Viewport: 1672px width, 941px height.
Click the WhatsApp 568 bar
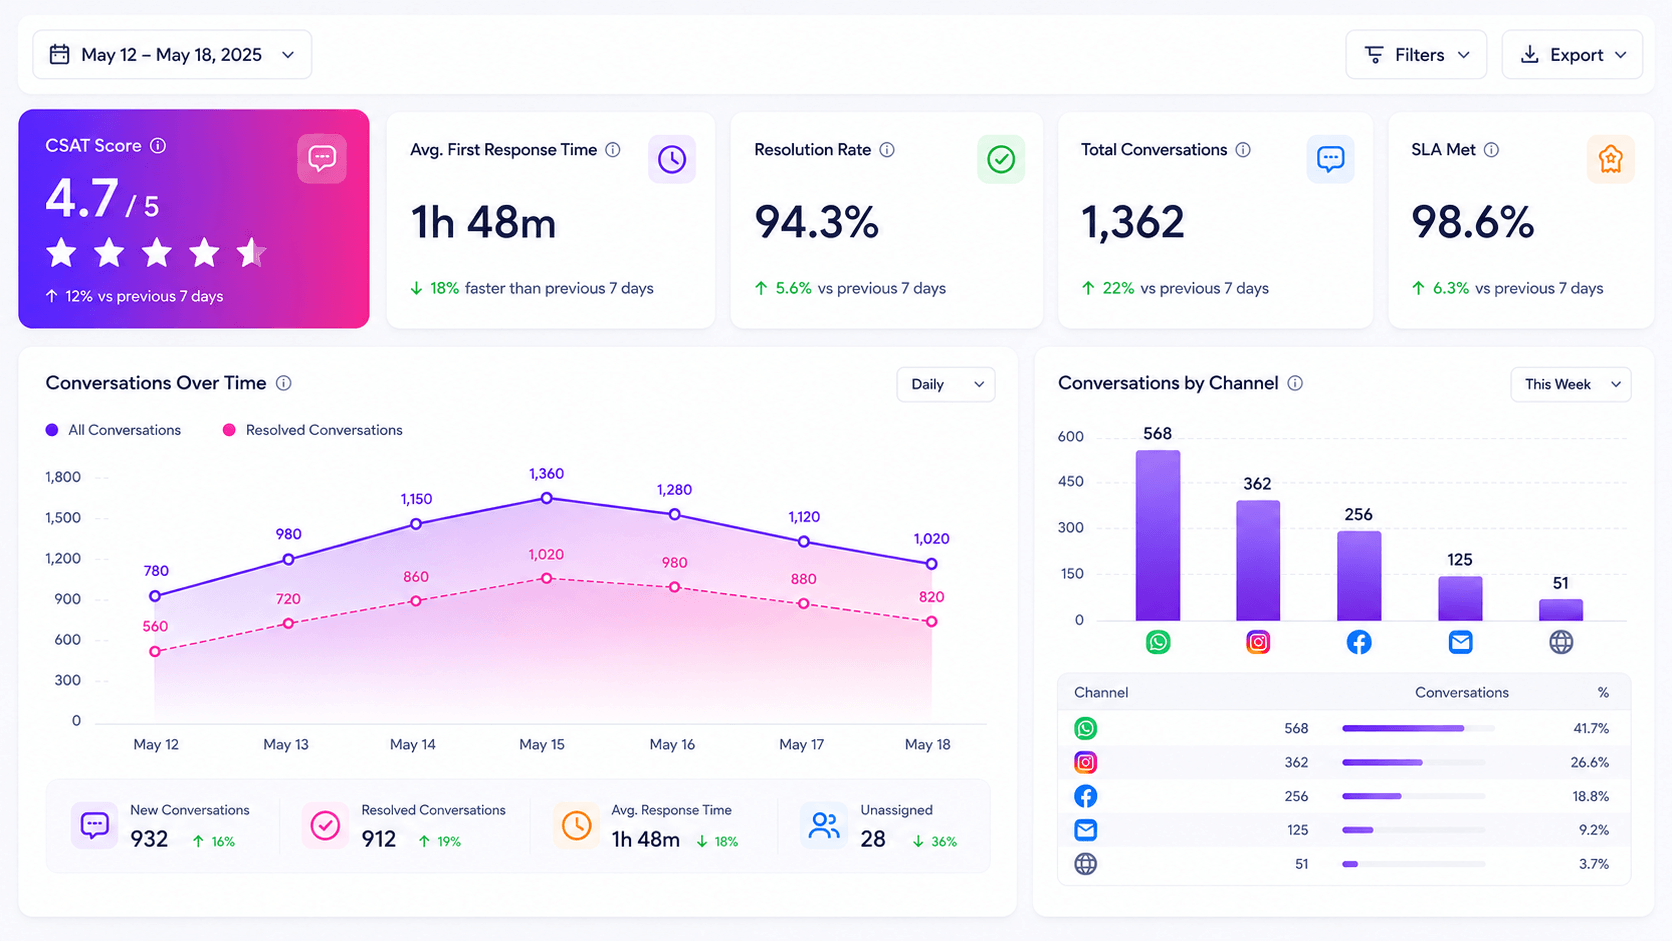click(1158, 535)
